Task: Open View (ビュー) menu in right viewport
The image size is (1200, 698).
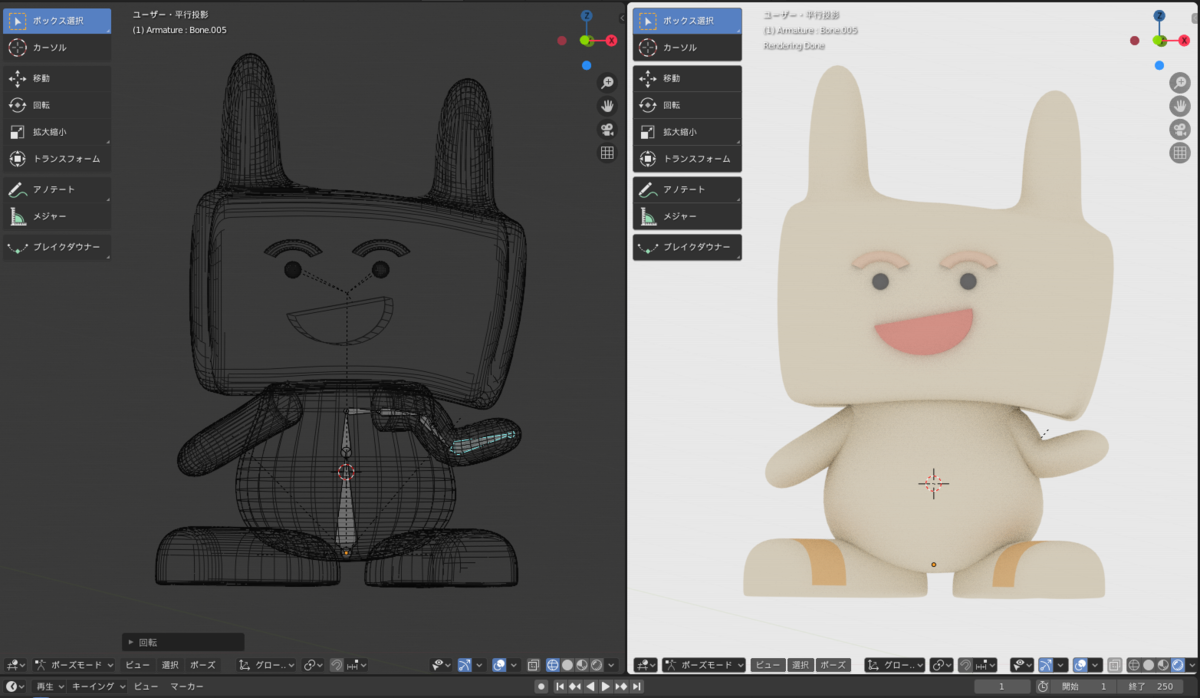Action: (x=768, y=665)
